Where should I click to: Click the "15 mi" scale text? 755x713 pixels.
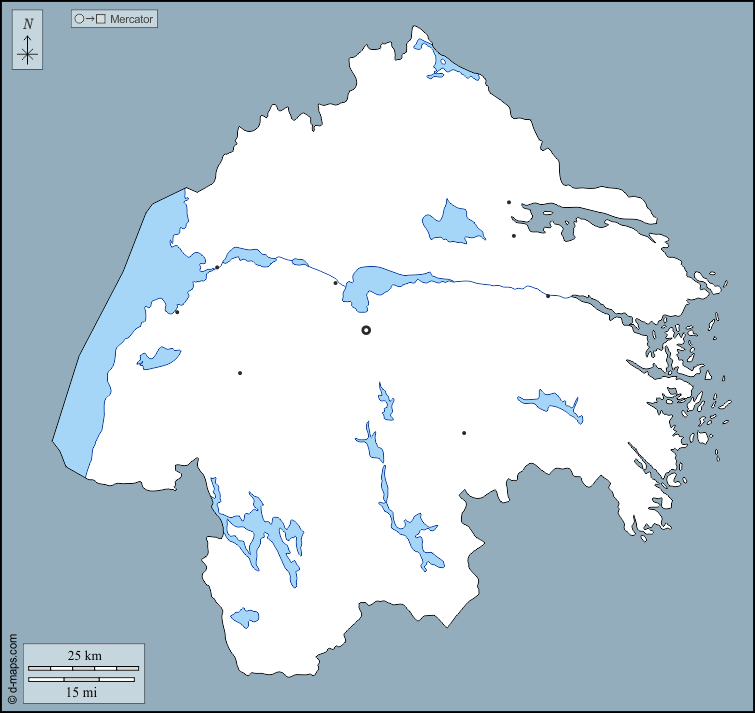point(81,693)
